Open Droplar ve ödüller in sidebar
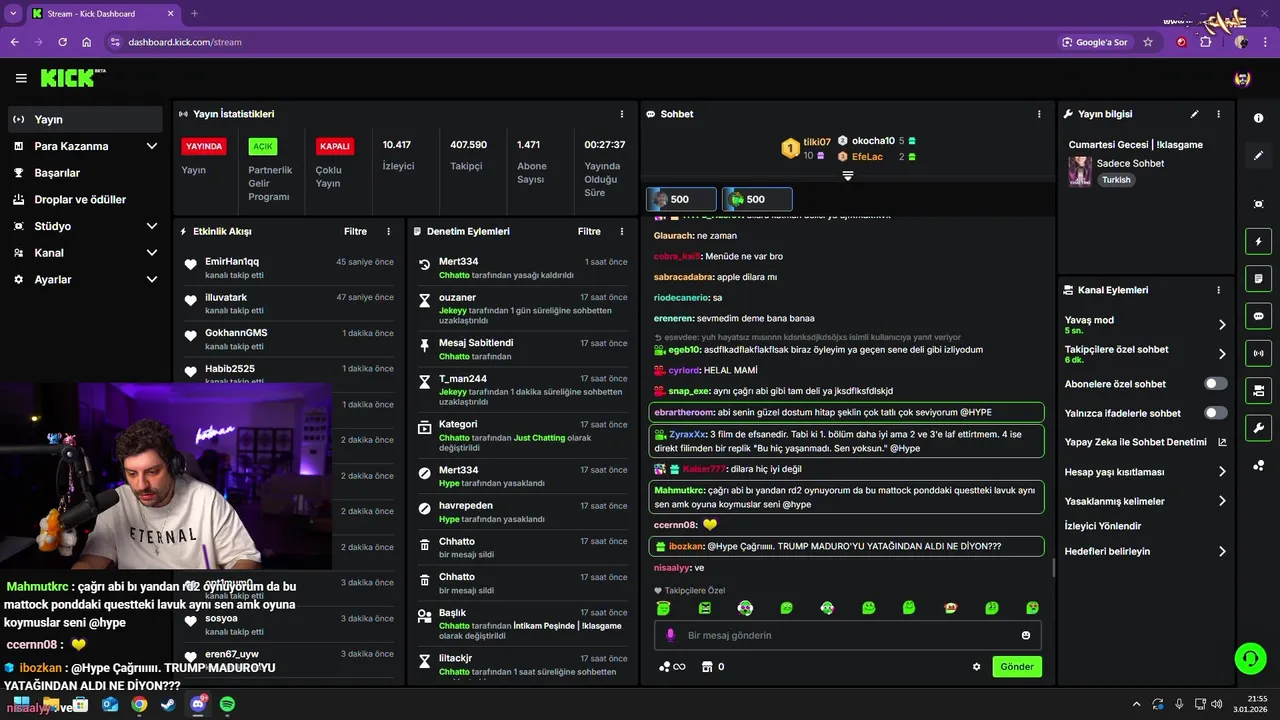 [x=85, y=199]
